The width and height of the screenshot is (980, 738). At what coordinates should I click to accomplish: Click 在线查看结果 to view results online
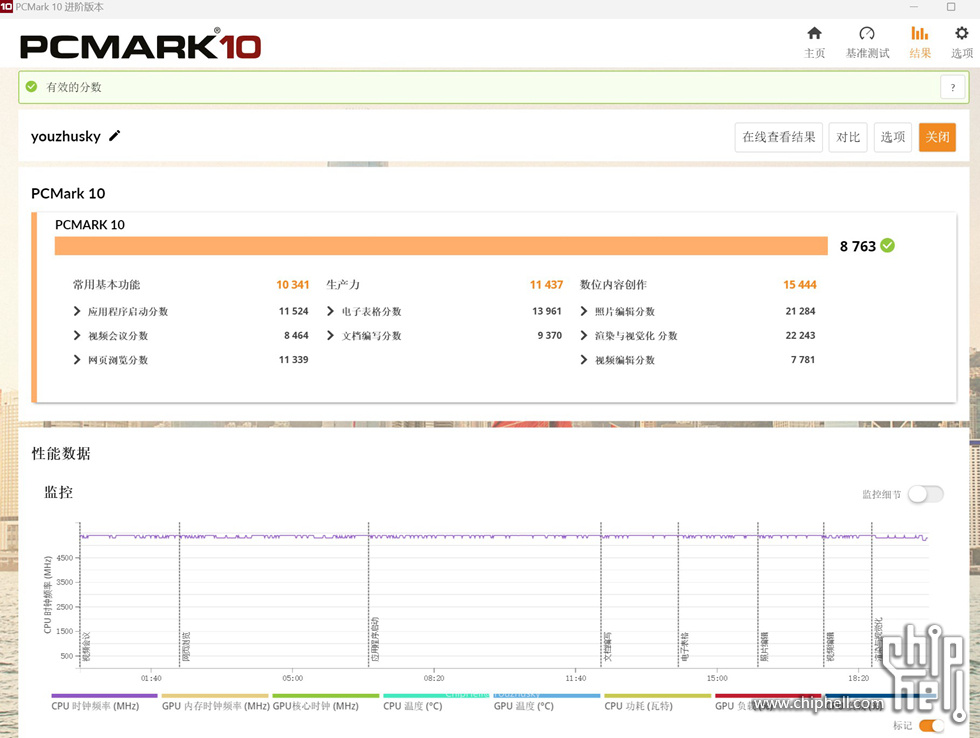(779, 137)
